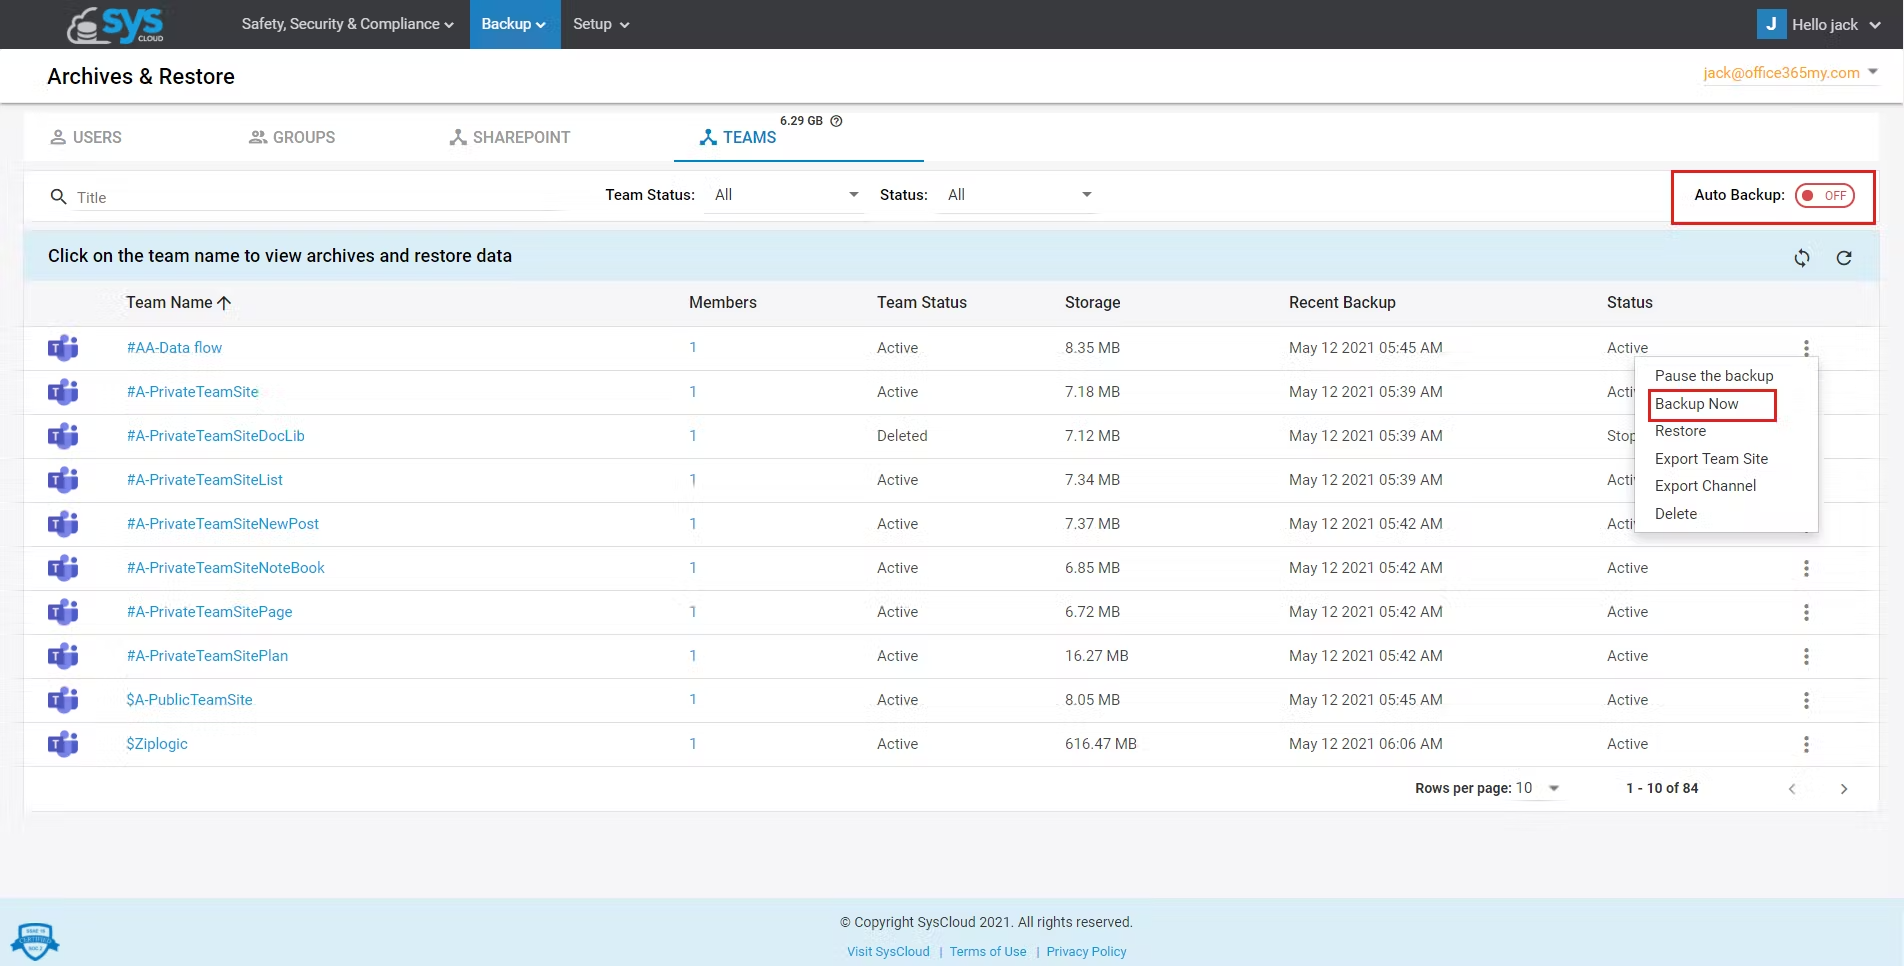This screenshot has width=1904, height=966.
Task: Open the Team Status filter dropdown
Action: pos(783,195)
